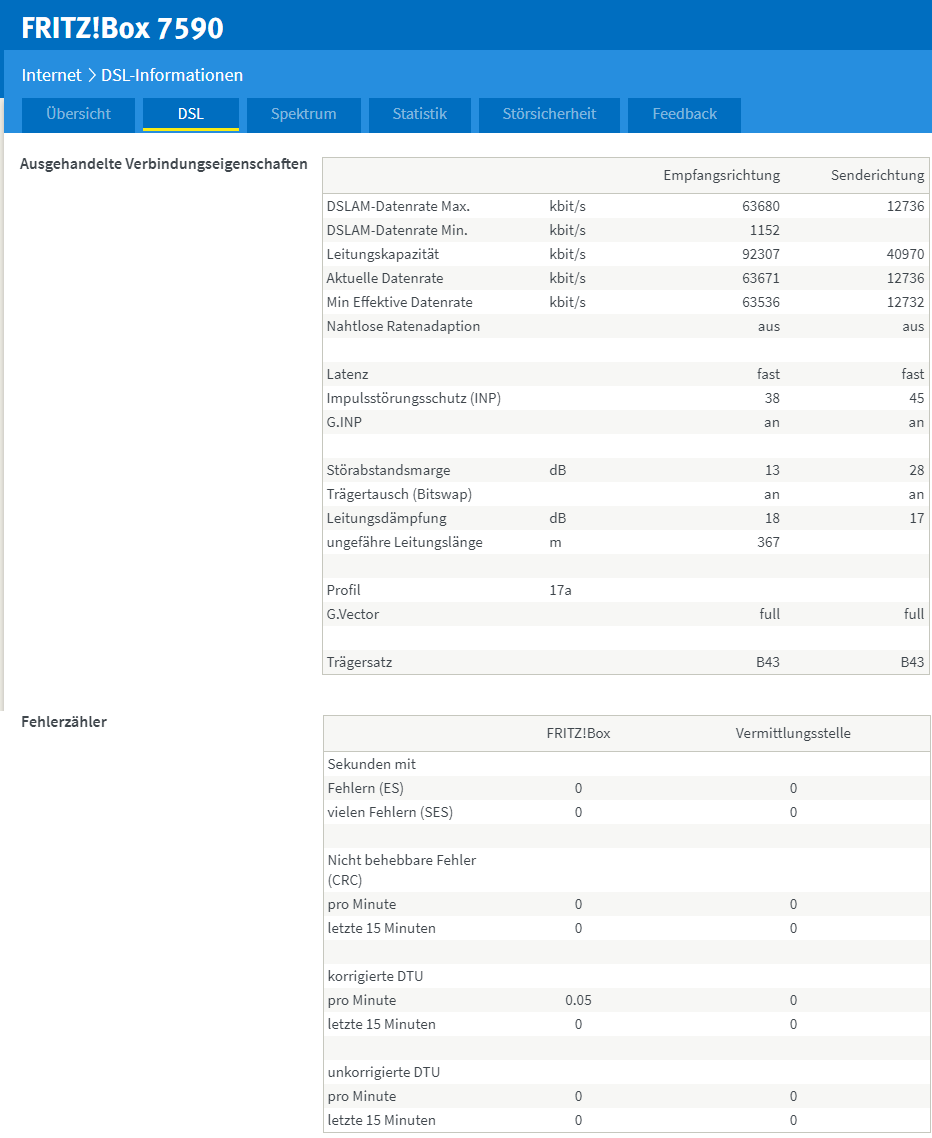Click the Ausgehandelte Verbindungseigenschaften heading
The height and width of the screenshot is (1138, 932).
coord(163,164)
